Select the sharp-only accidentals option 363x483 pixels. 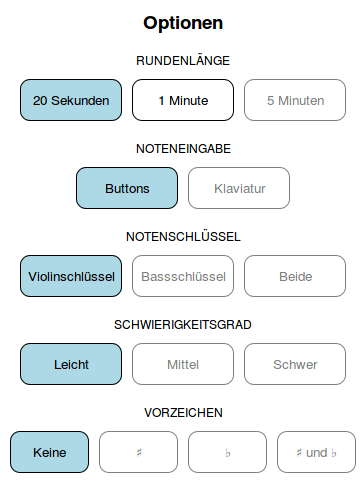pyautogui.click(x=138, y=452)
